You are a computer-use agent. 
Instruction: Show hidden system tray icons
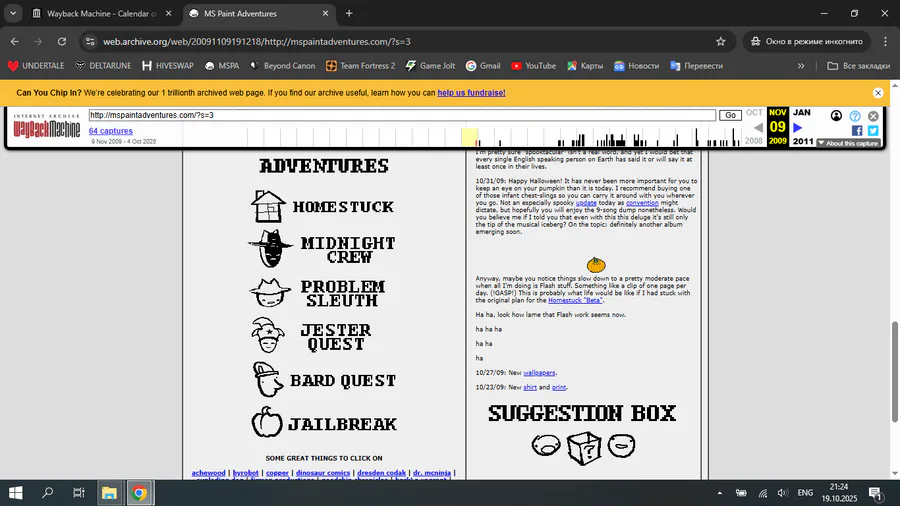coord(719,493)
